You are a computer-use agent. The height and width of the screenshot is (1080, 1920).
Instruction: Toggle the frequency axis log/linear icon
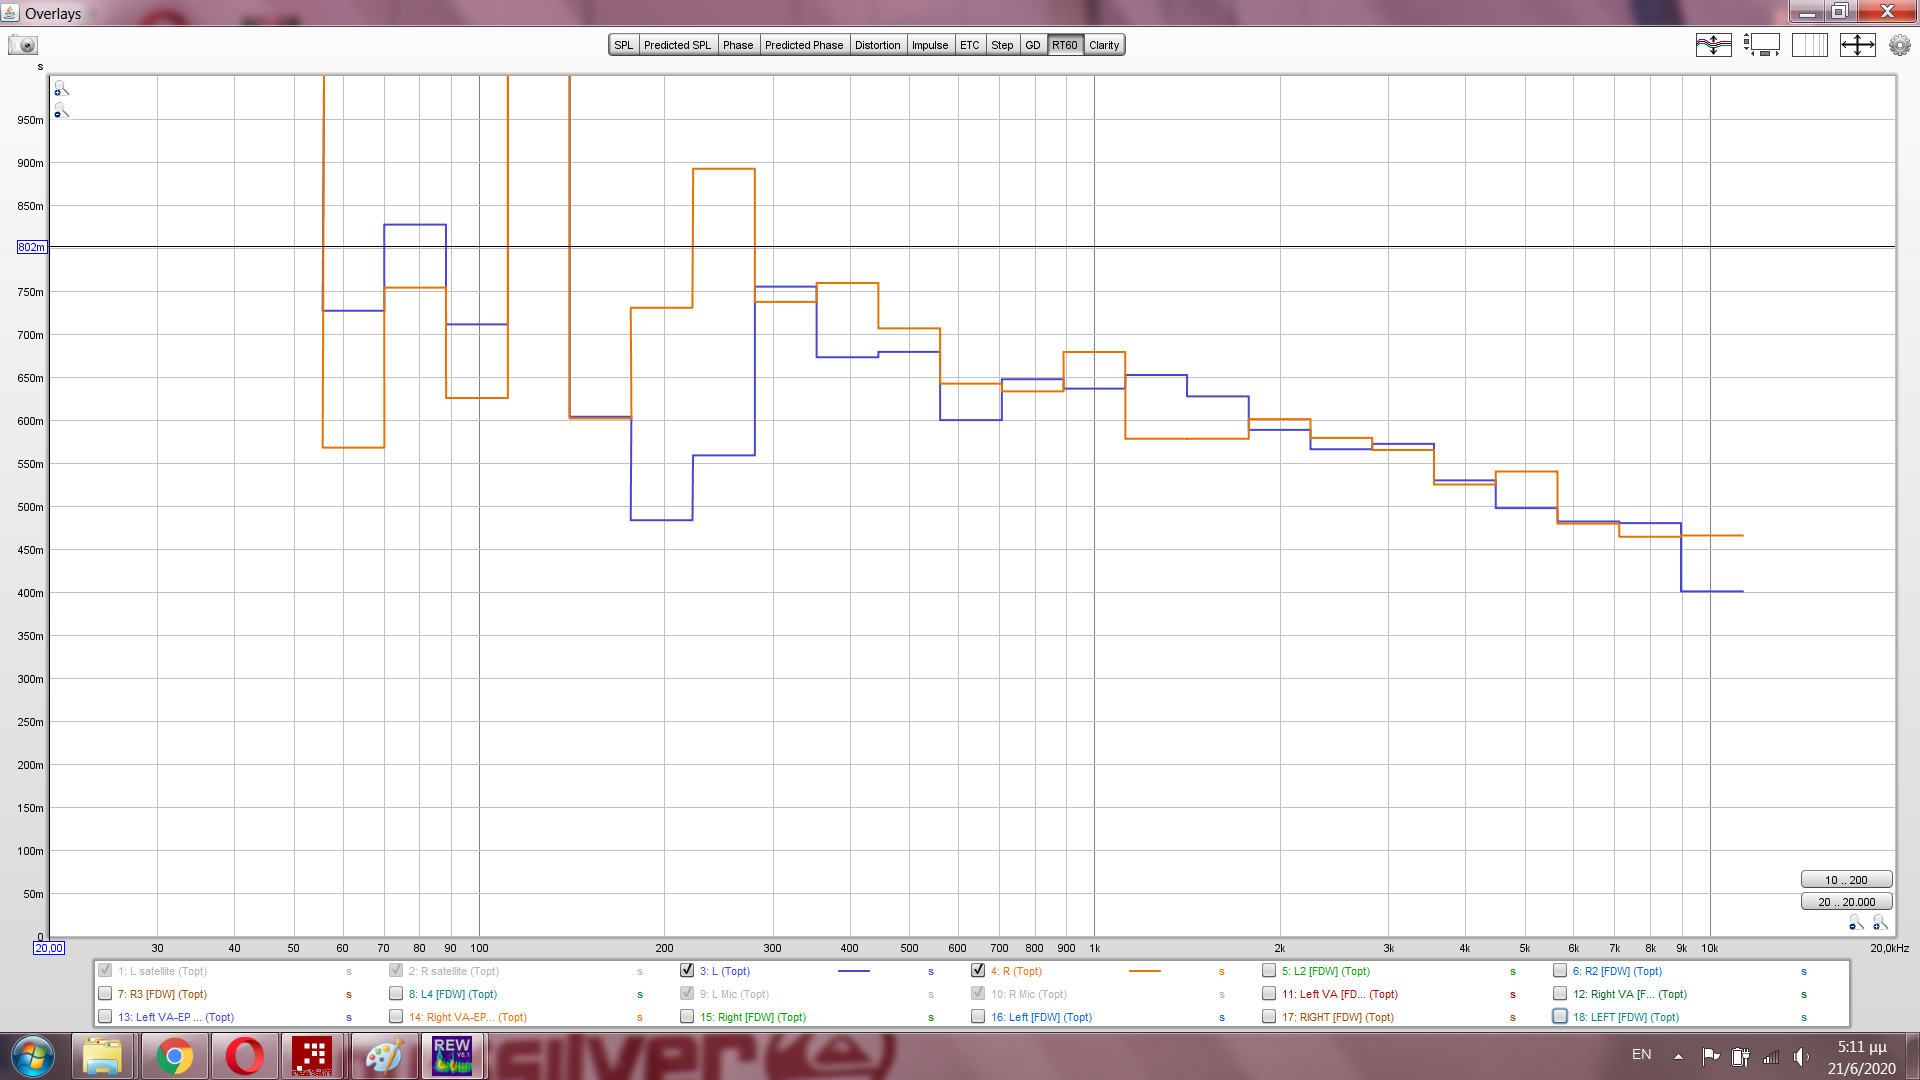[x=1809, y=45]
